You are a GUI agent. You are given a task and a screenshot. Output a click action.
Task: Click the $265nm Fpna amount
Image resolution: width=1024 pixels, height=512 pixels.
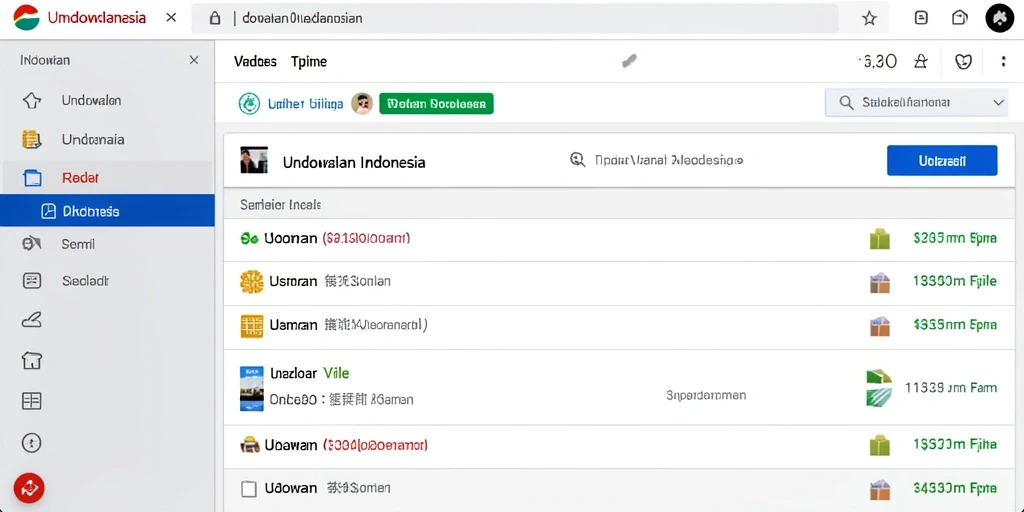[955, 238]
